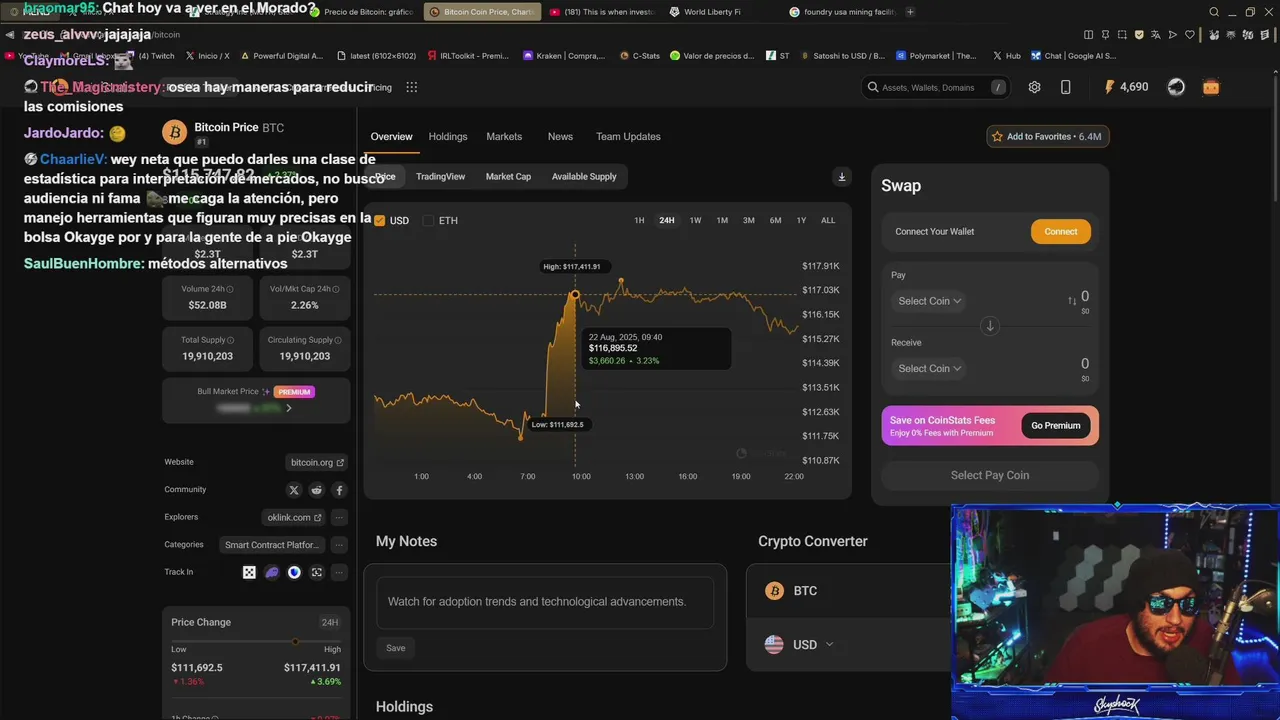This screenshot has width=1280, height=720.
Task: Open the Reddit community icon
Action: coord(317,490)
